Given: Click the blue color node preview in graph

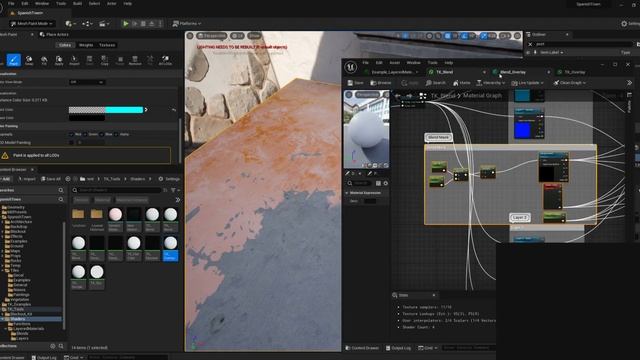Looking at the screenshot, I should pos(522,131).
